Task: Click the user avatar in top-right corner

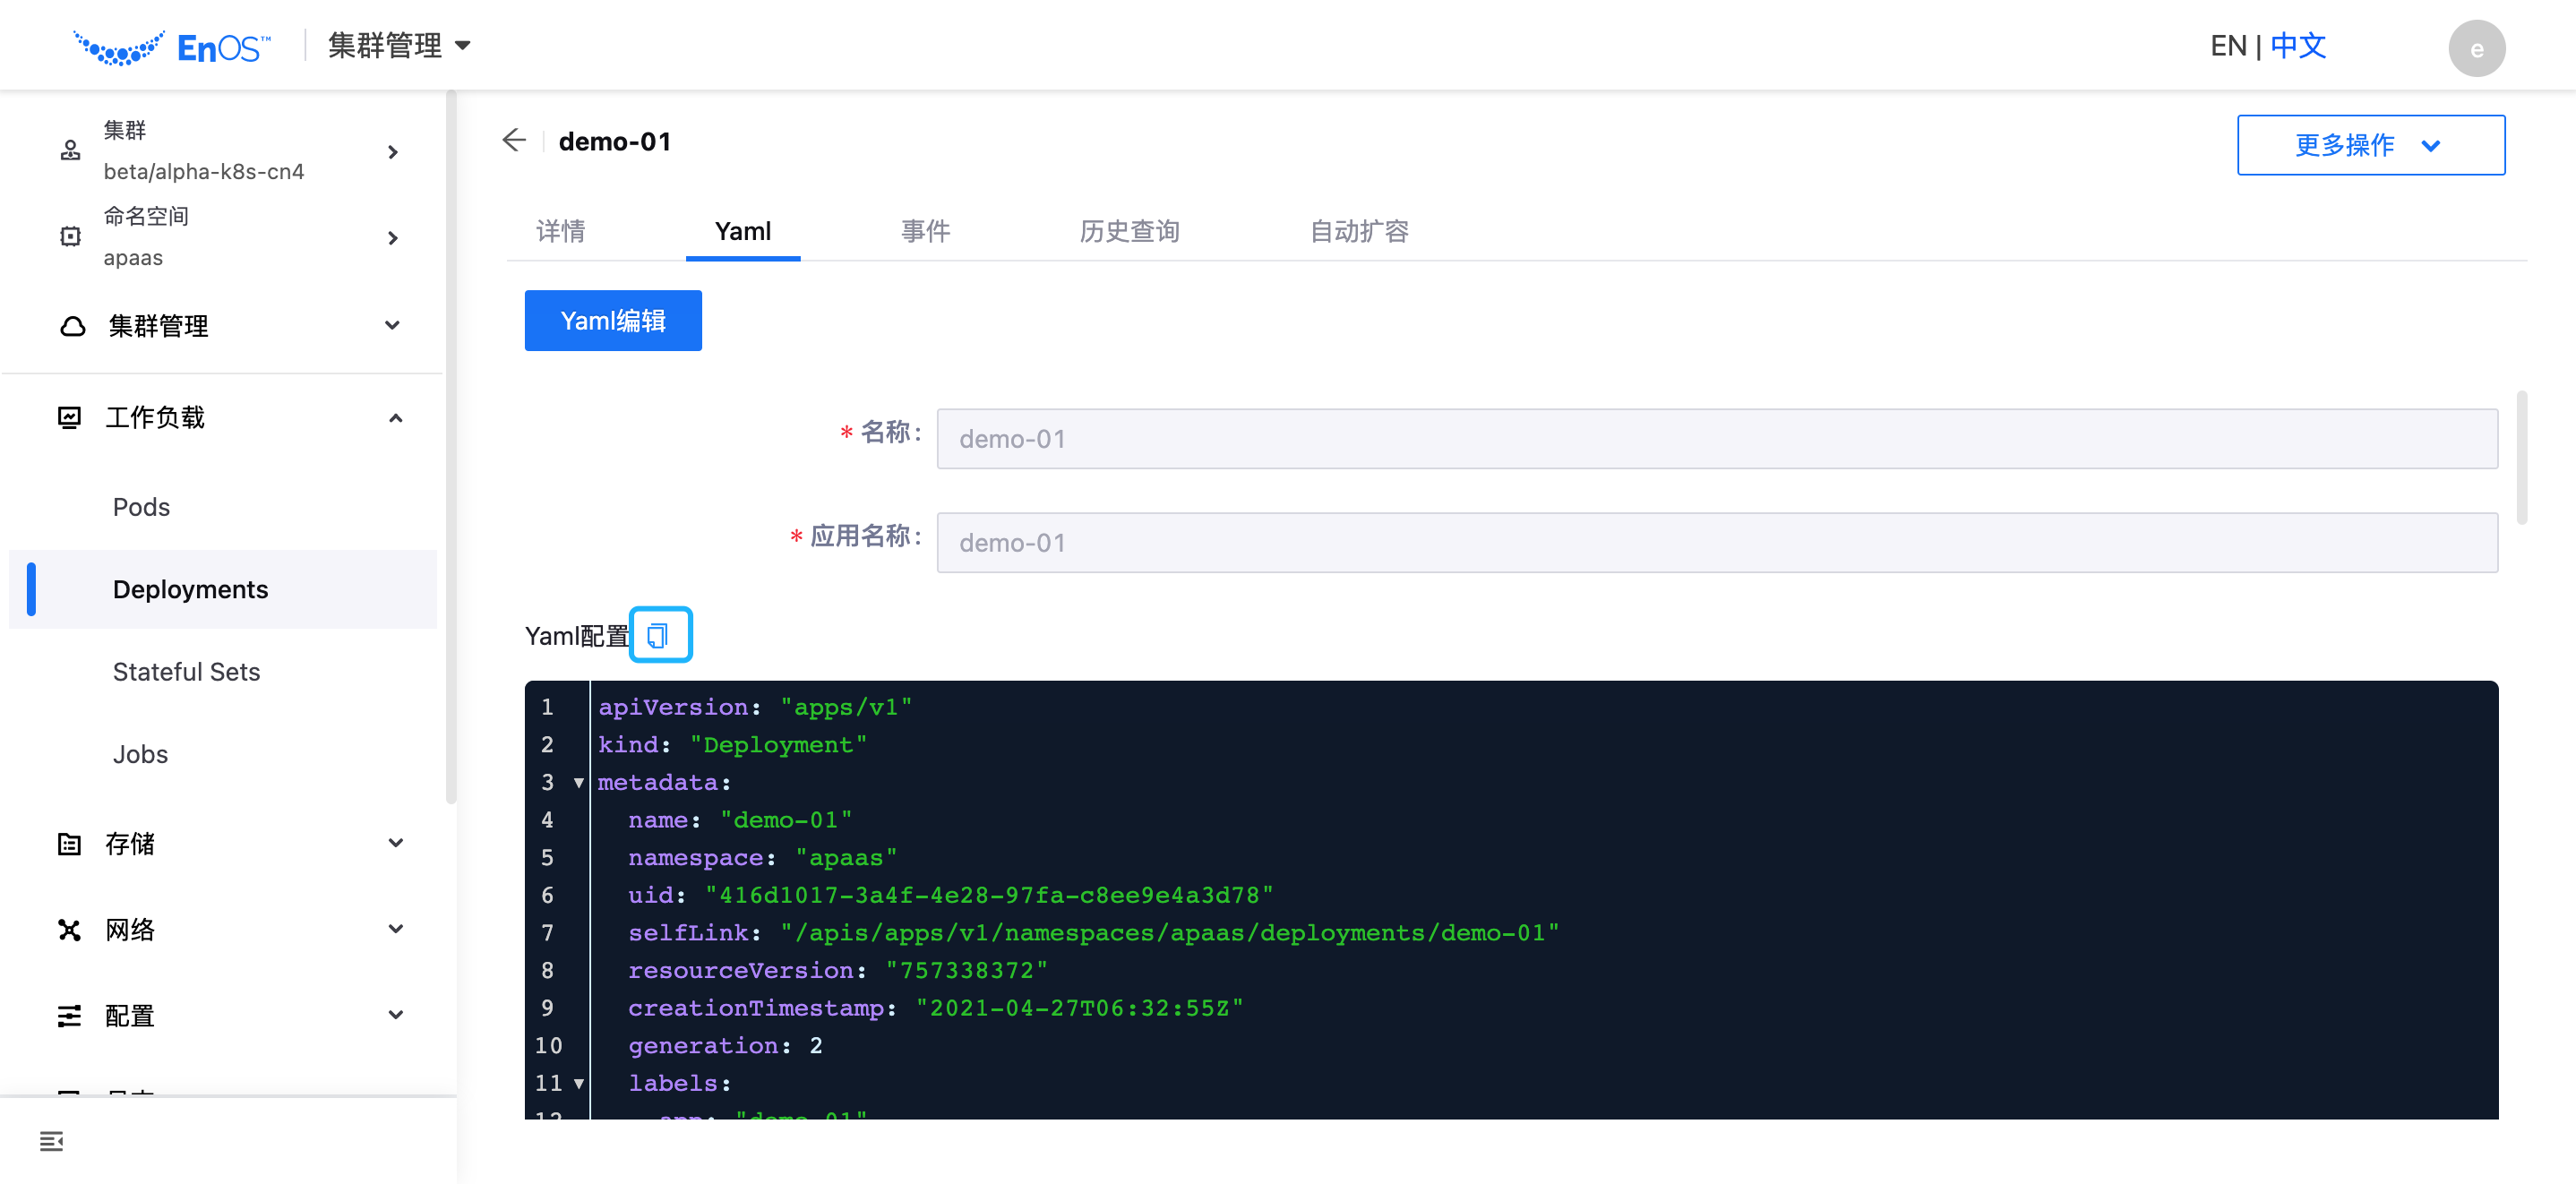Action: tap(2477, 47)
